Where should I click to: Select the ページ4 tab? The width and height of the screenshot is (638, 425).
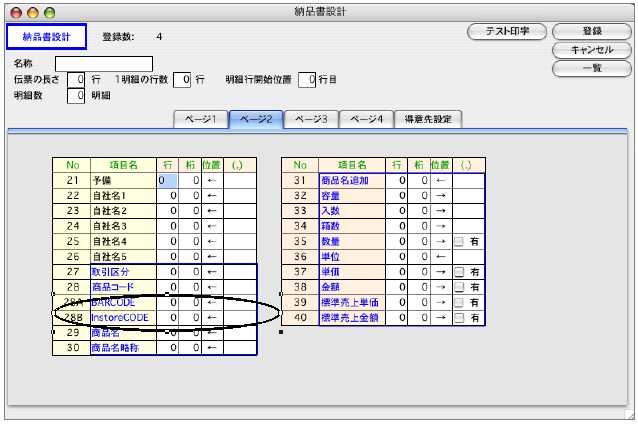pyautogui.click(x=365, y=119)
